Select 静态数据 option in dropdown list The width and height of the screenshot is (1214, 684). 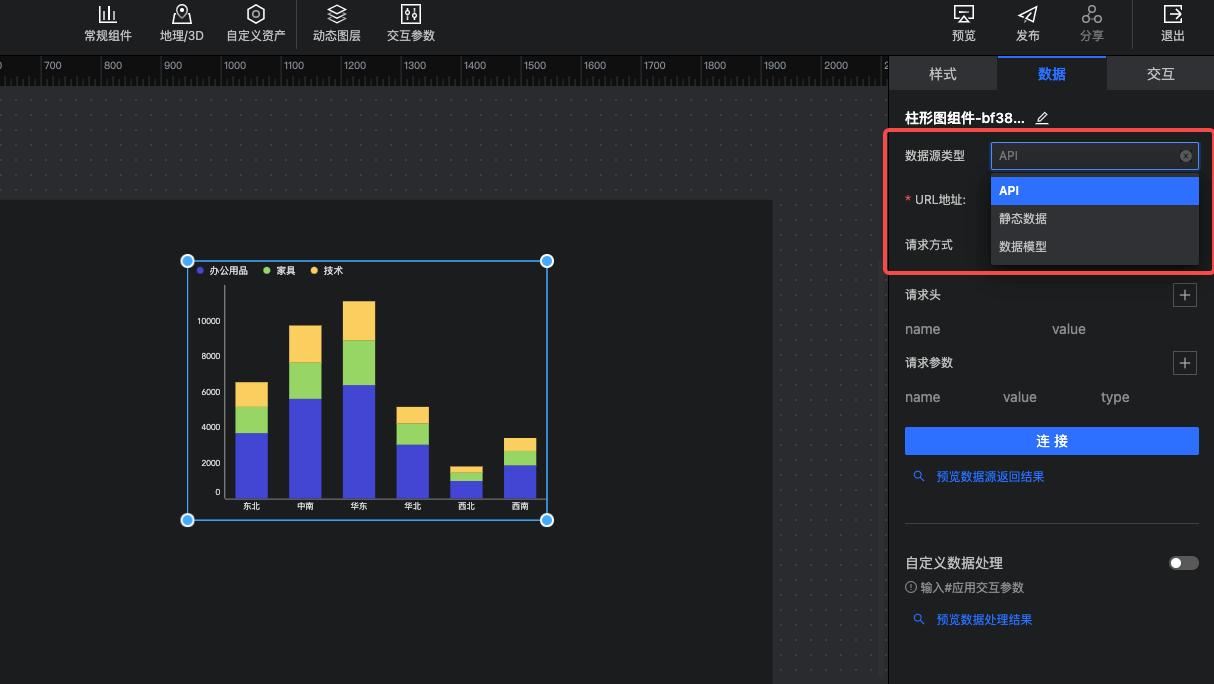[1095, 218]
